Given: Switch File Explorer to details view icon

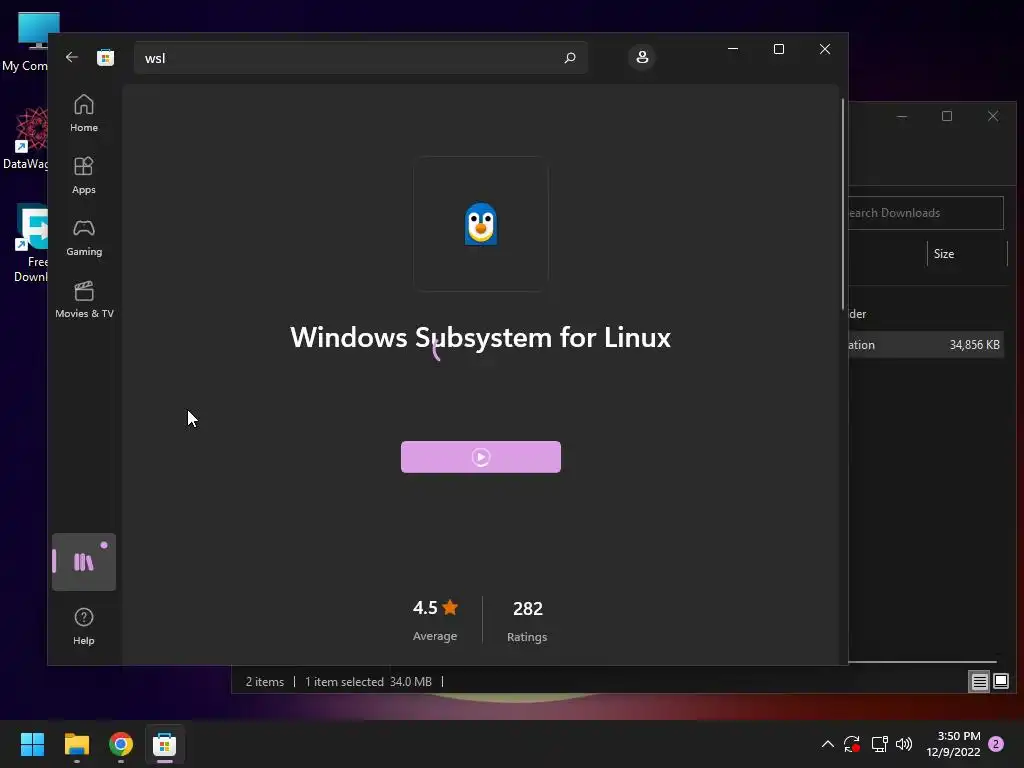Looking at the screenshot, I should click(x=980, y=682).
